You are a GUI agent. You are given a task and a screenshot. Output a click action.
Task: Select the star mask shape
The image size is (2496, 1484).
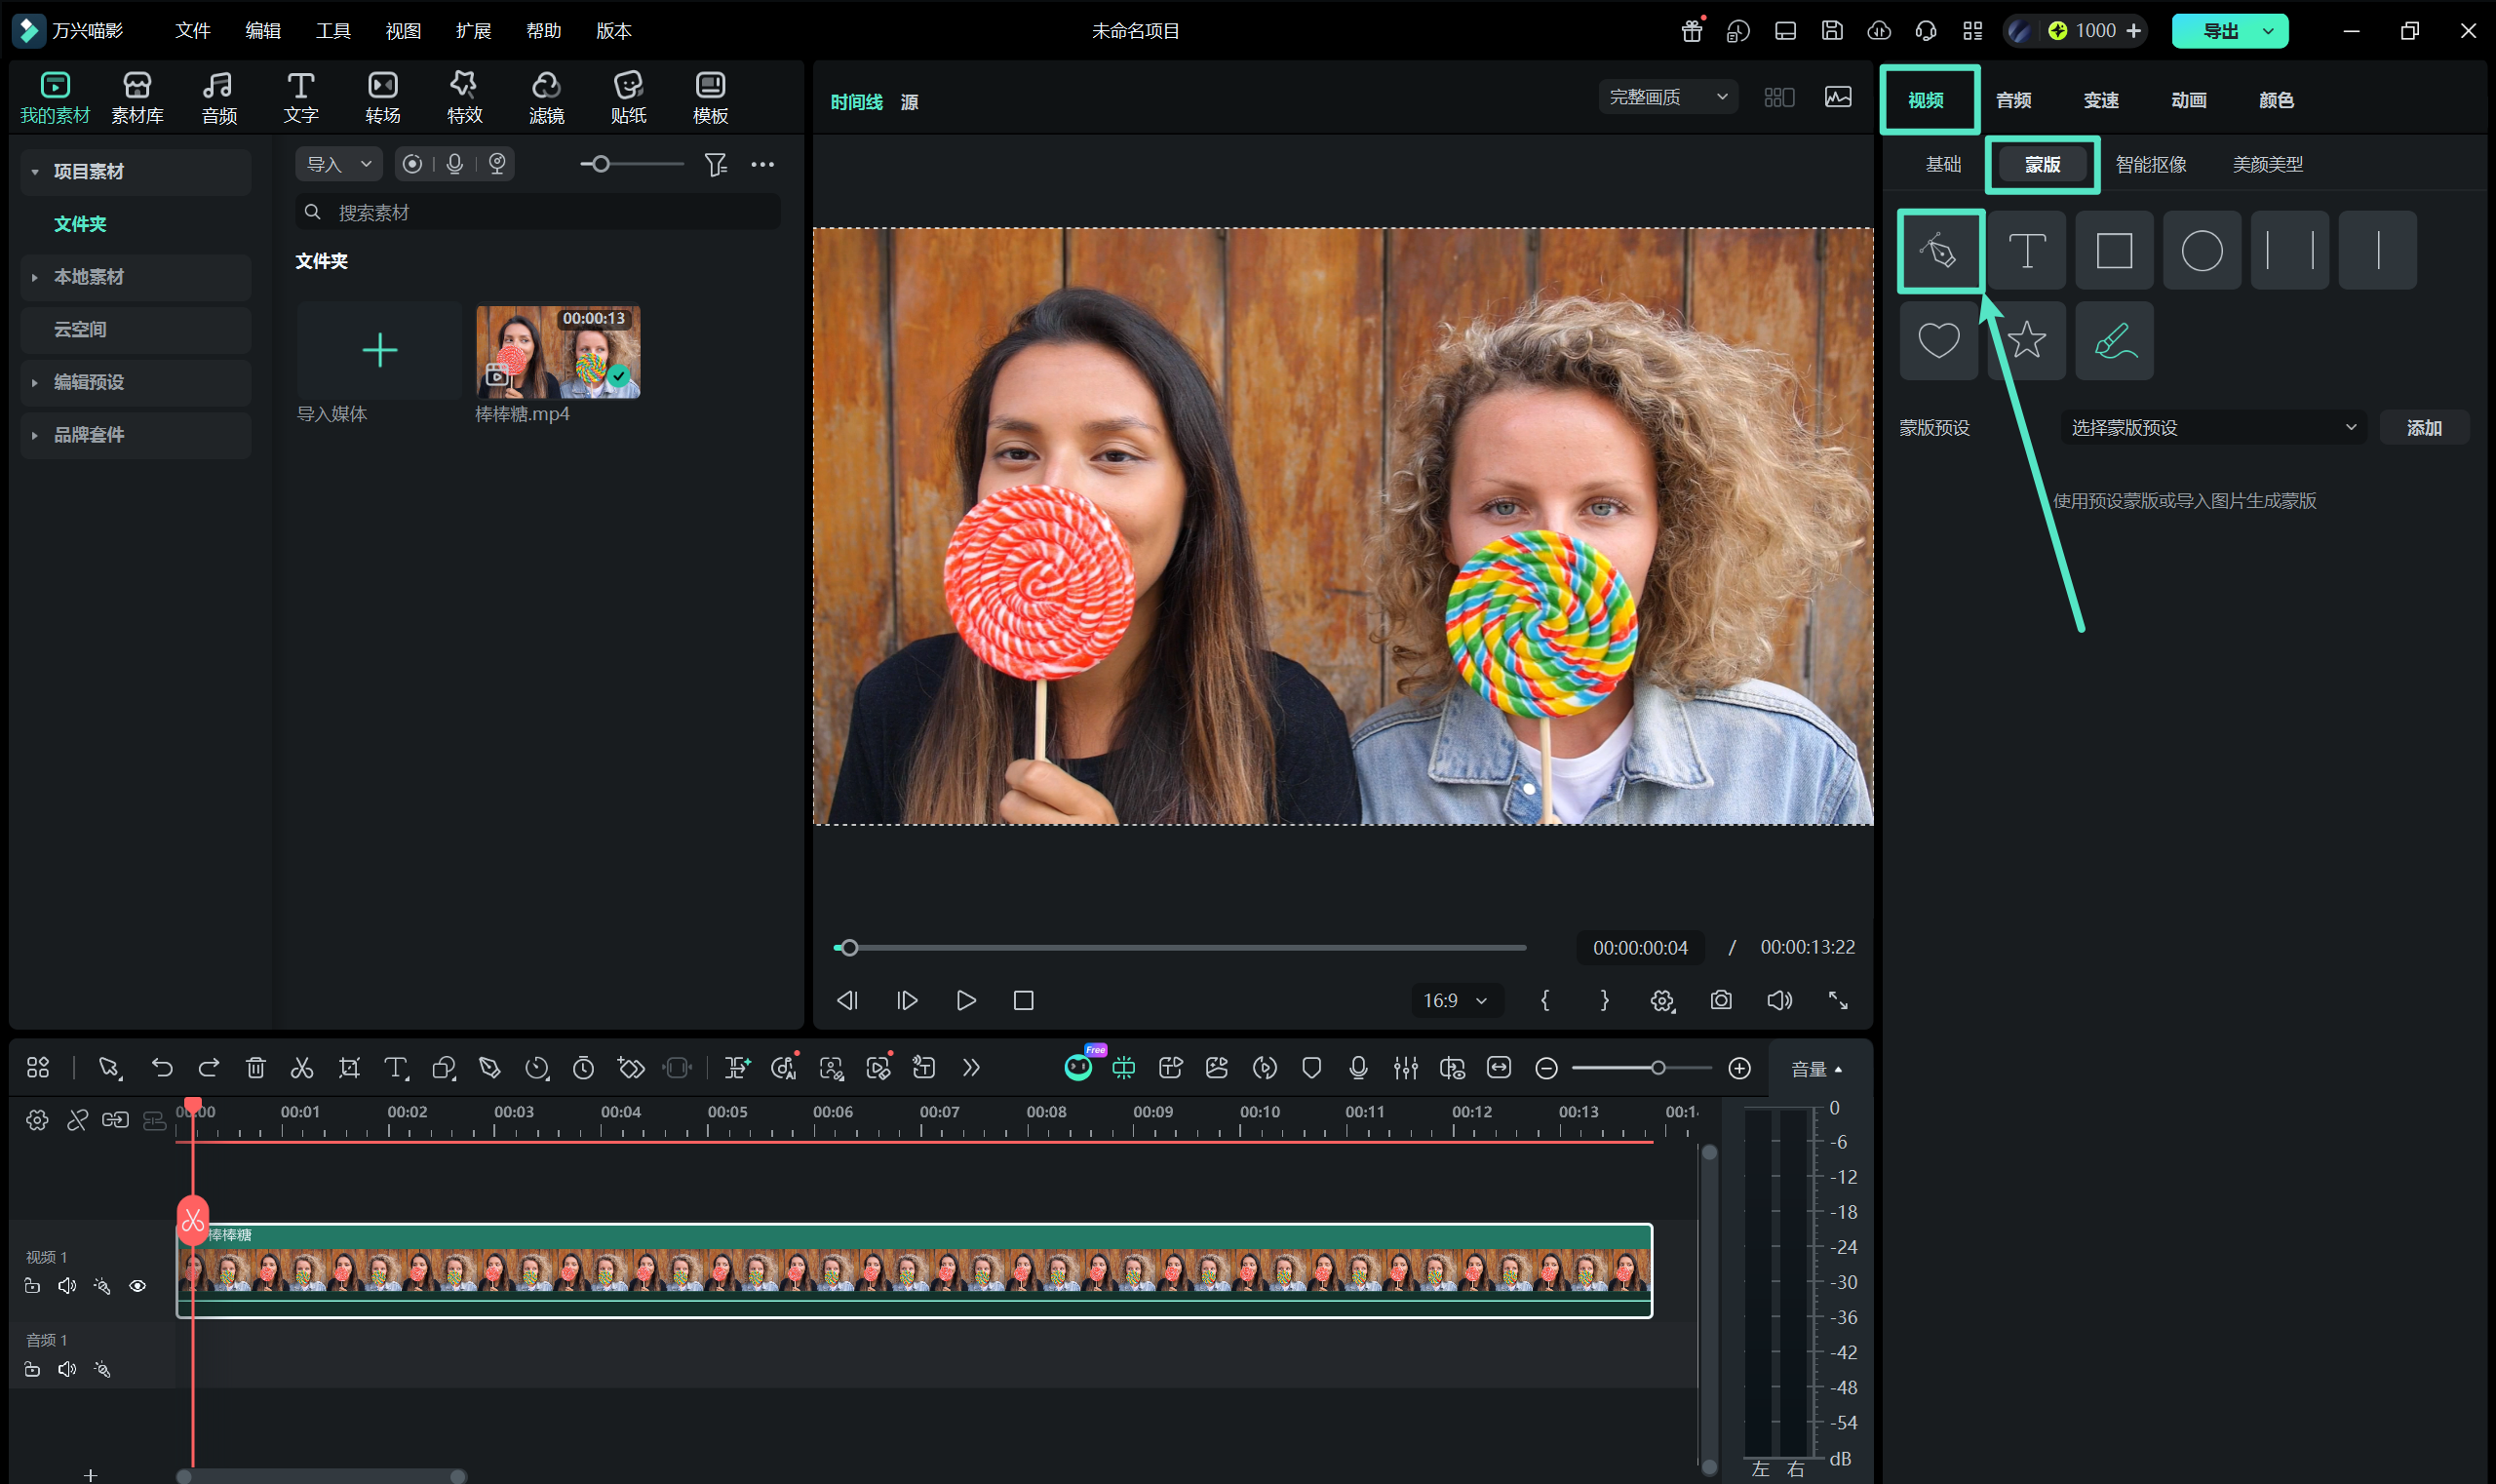(2026, 340)
